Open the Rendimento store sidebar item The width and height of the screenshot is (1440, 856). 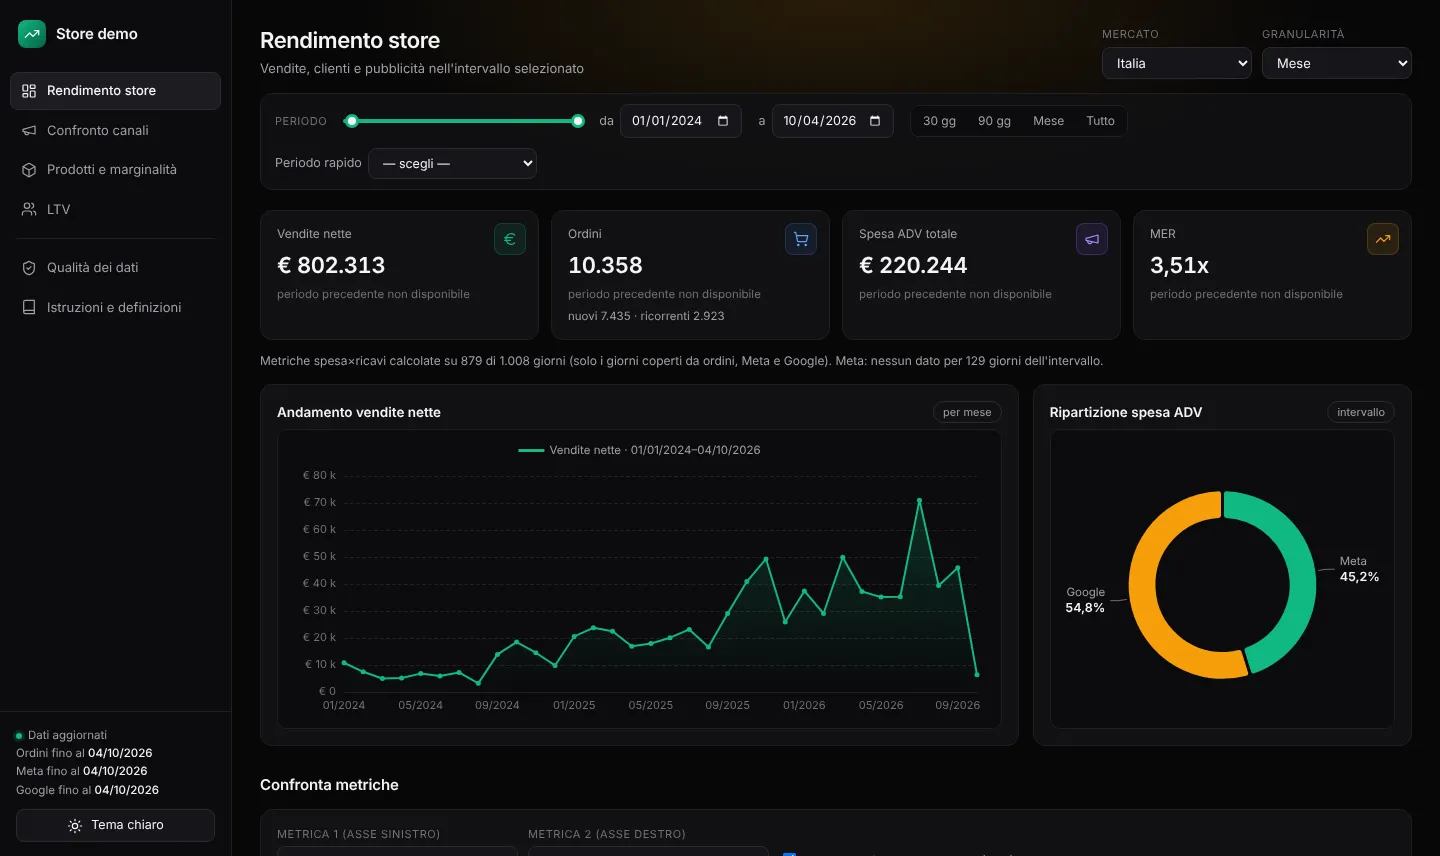click(115, 91)
